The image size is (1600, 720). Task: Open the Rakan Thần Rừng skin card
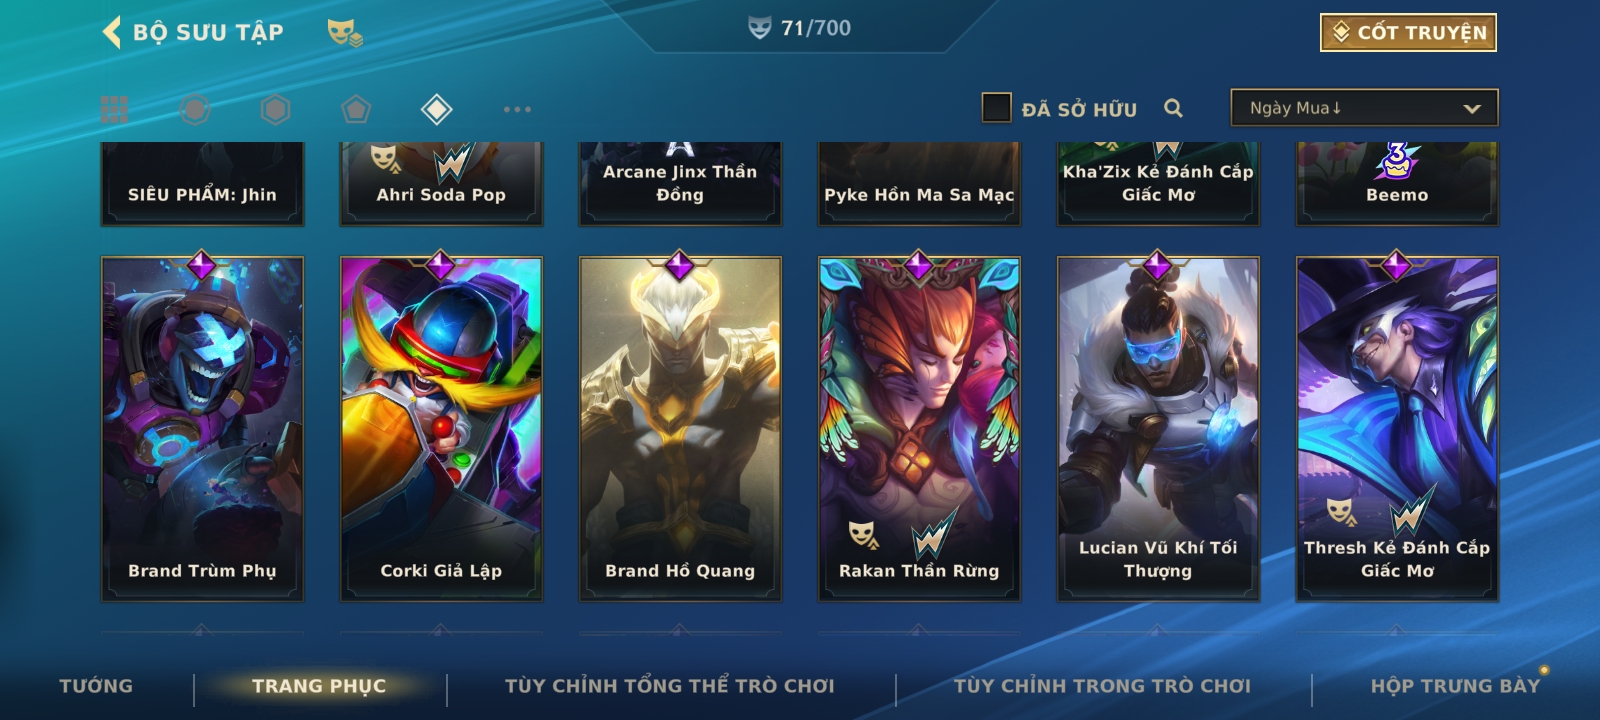[919, 429]
